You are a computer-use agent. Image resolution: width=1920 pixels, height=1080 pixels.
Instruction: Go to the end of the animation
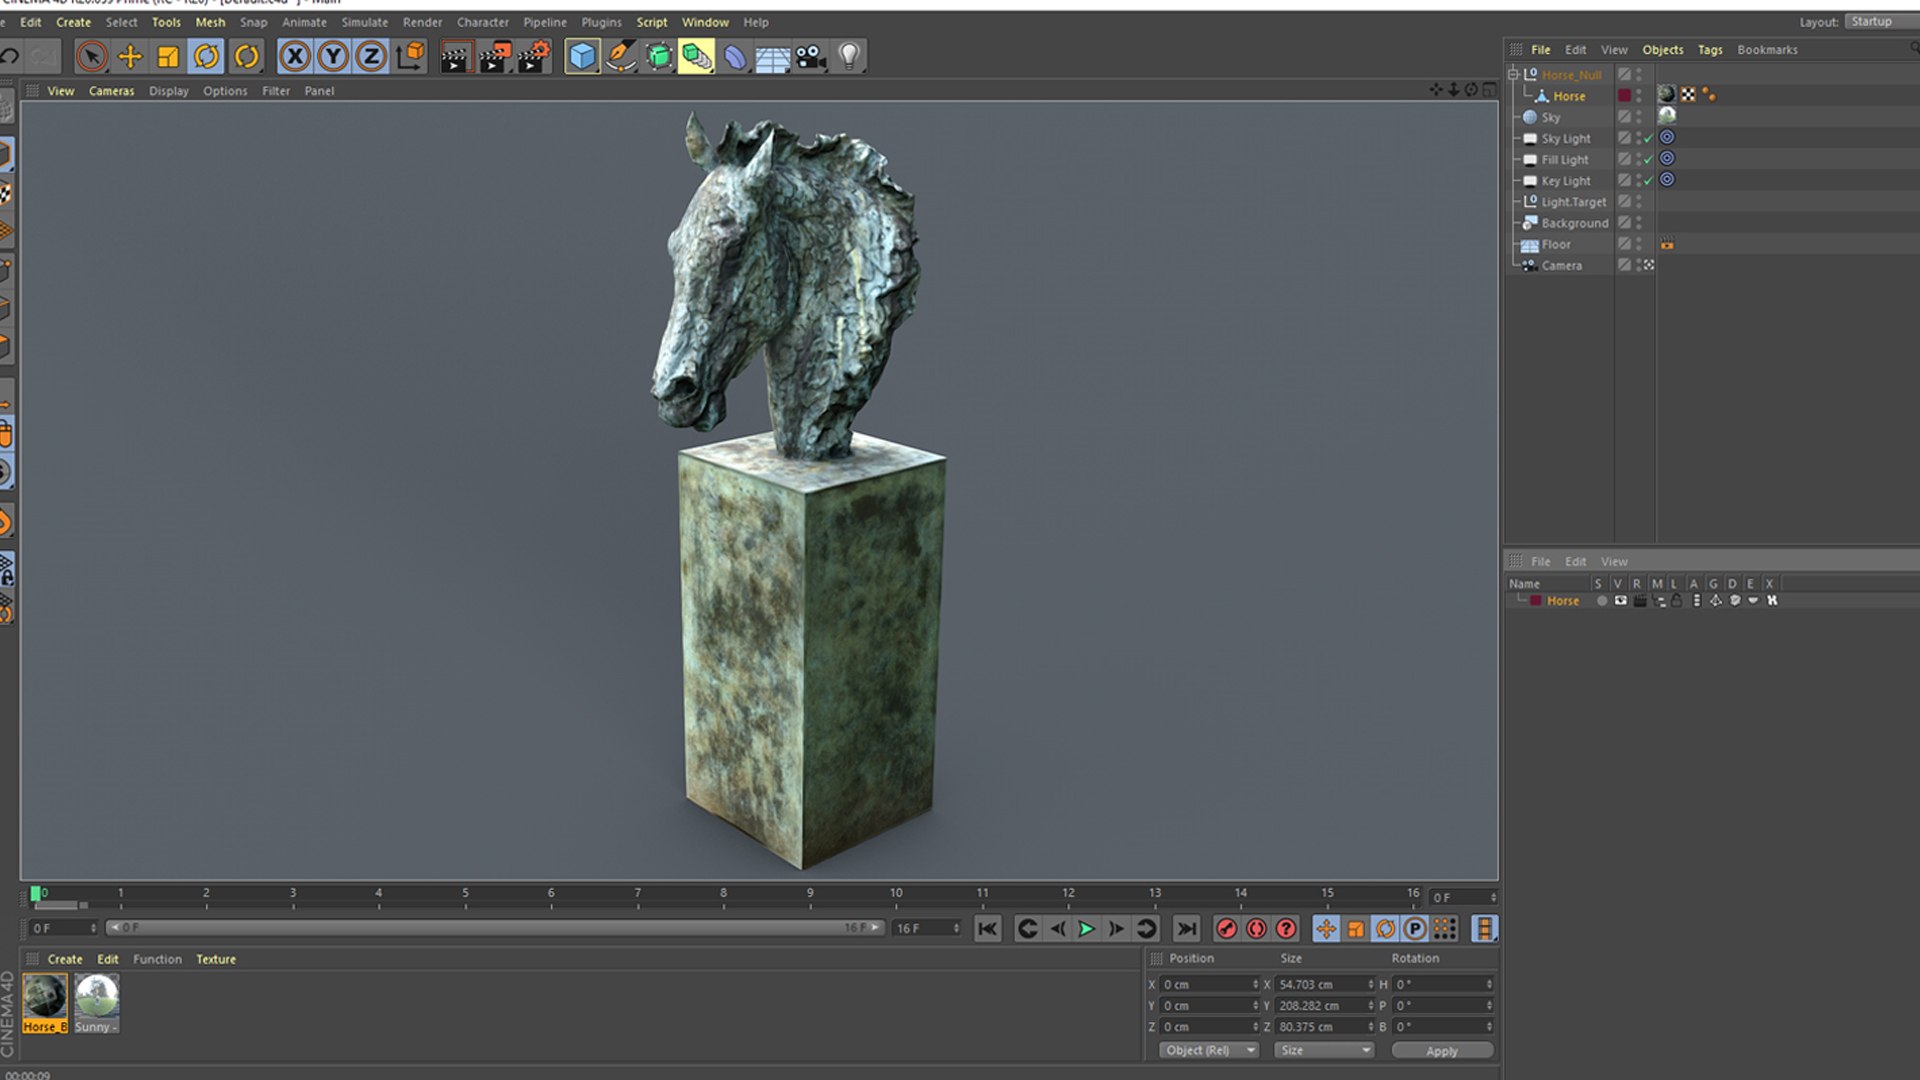1186,929
